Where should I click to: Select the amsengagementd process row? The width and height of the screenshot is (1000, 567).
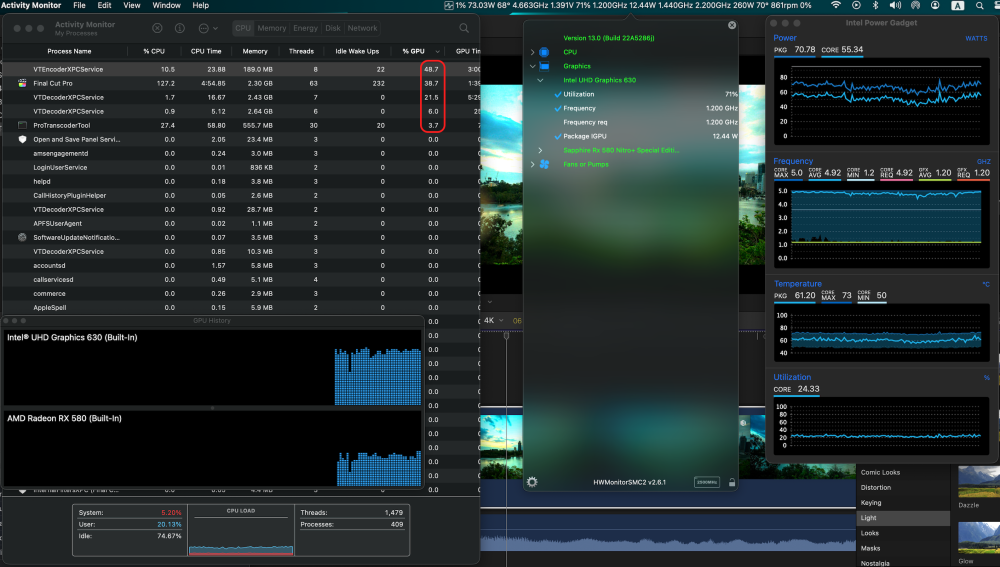point(241,153)
